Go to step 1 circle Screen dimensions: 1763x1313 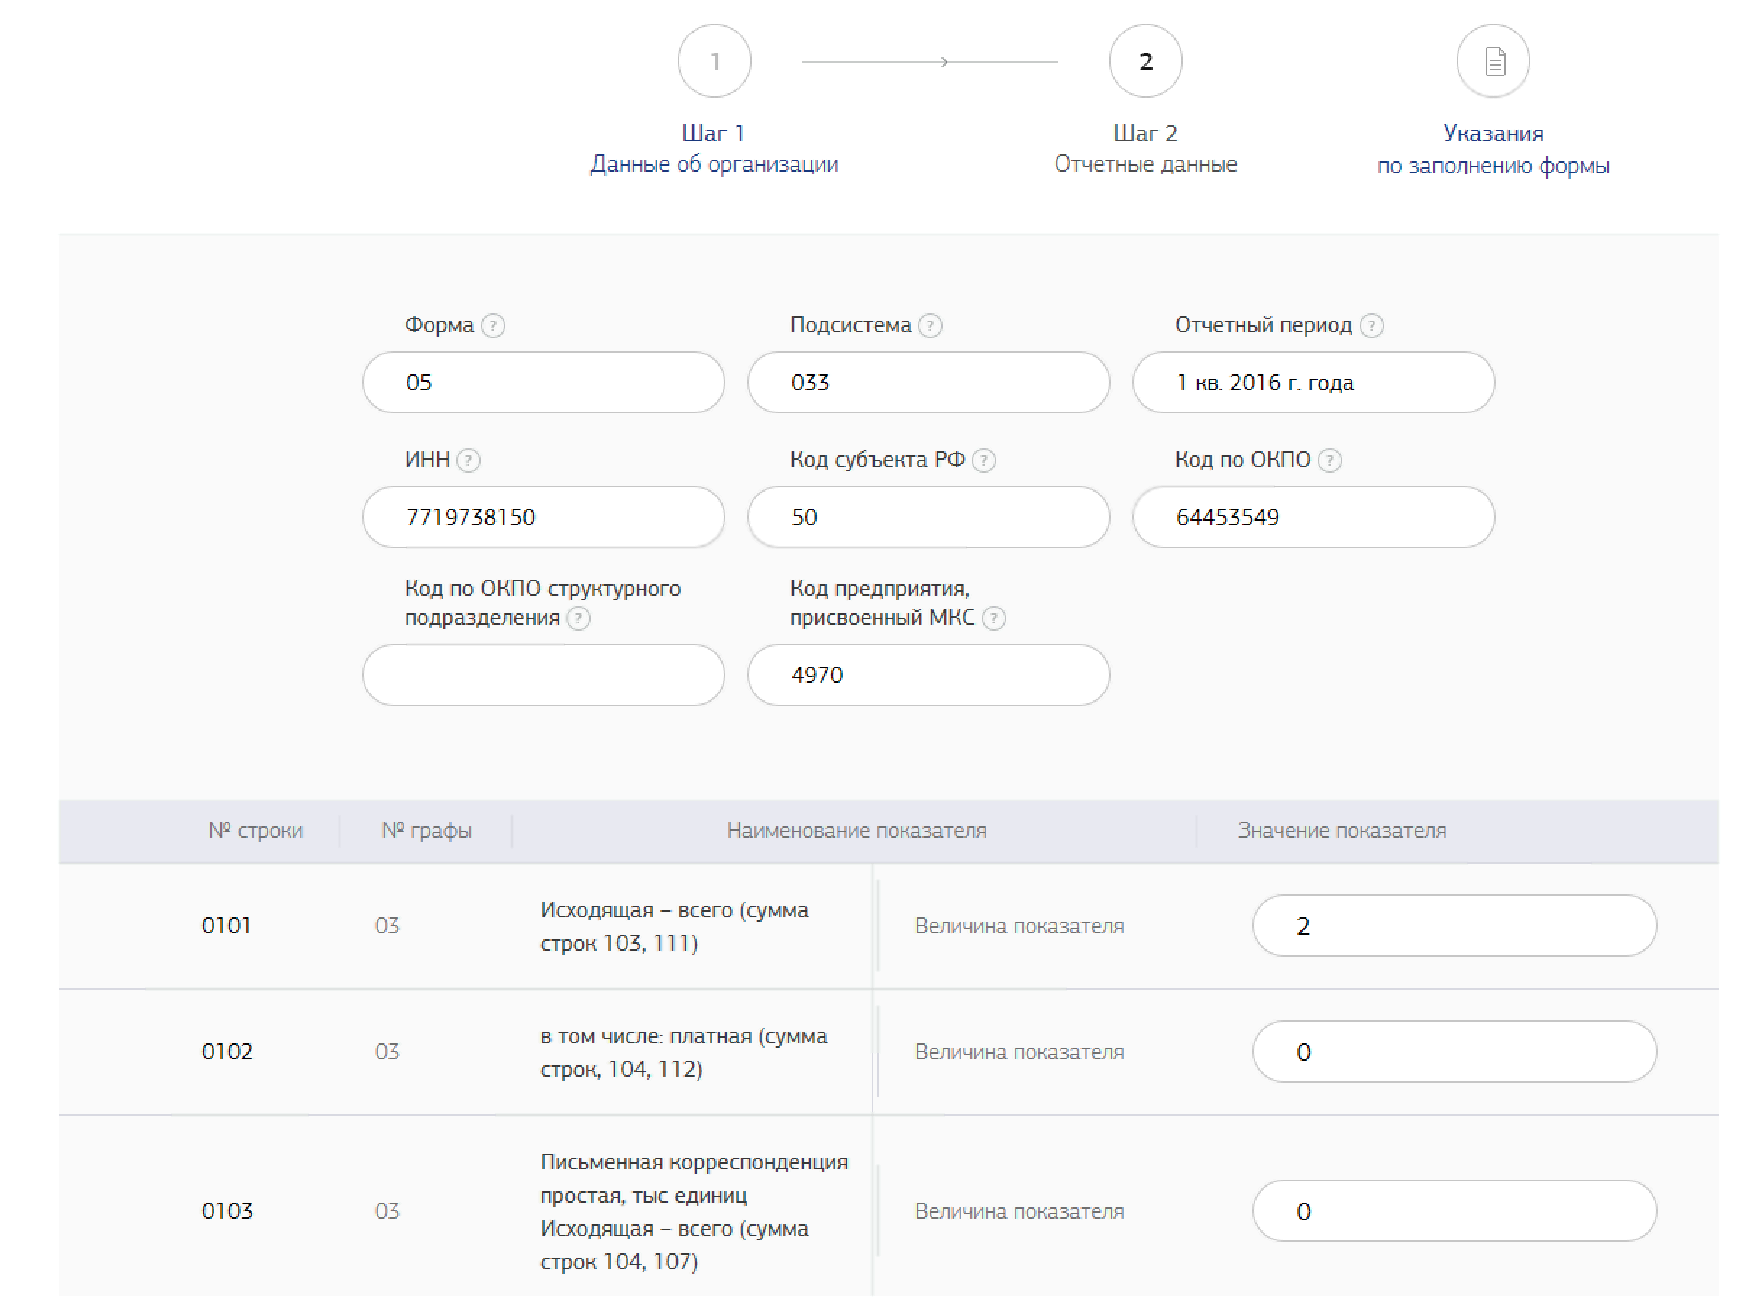pyautogui.click(x=714, y=62)
